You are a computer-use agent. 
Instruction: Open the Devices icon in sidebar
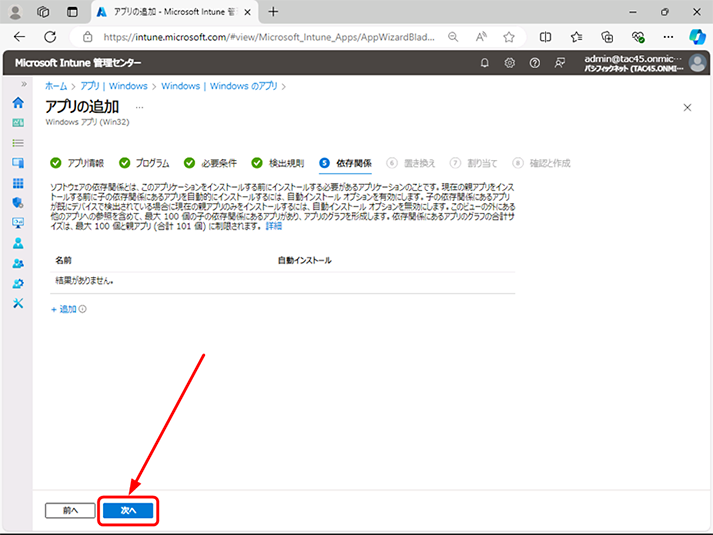point(18,163)
